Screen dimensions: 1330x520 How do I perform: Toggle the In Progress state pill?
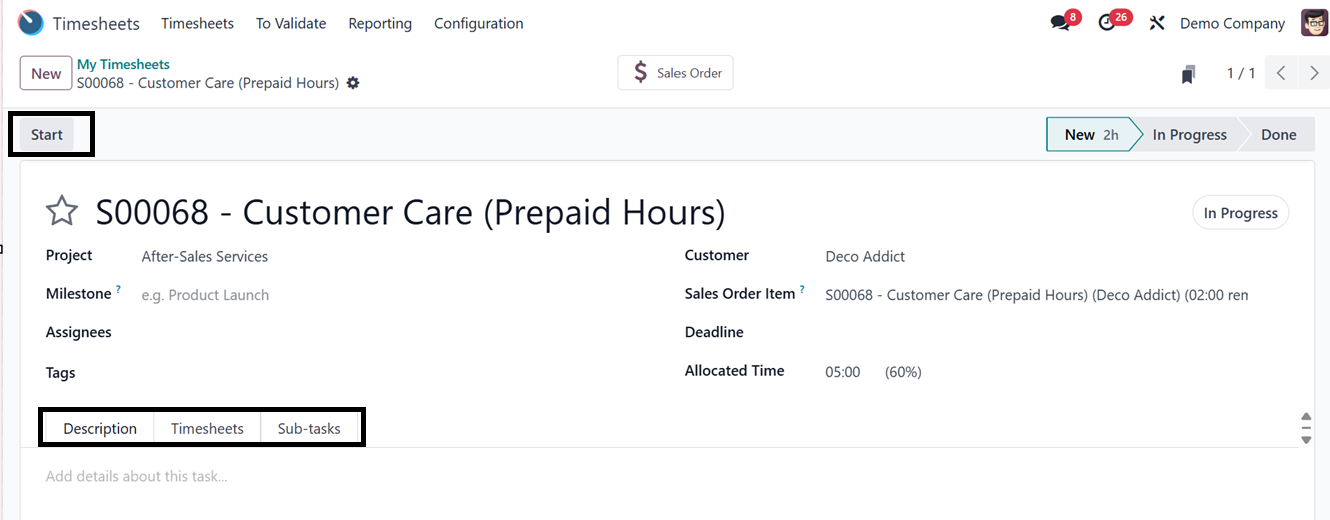[1240, 213]
